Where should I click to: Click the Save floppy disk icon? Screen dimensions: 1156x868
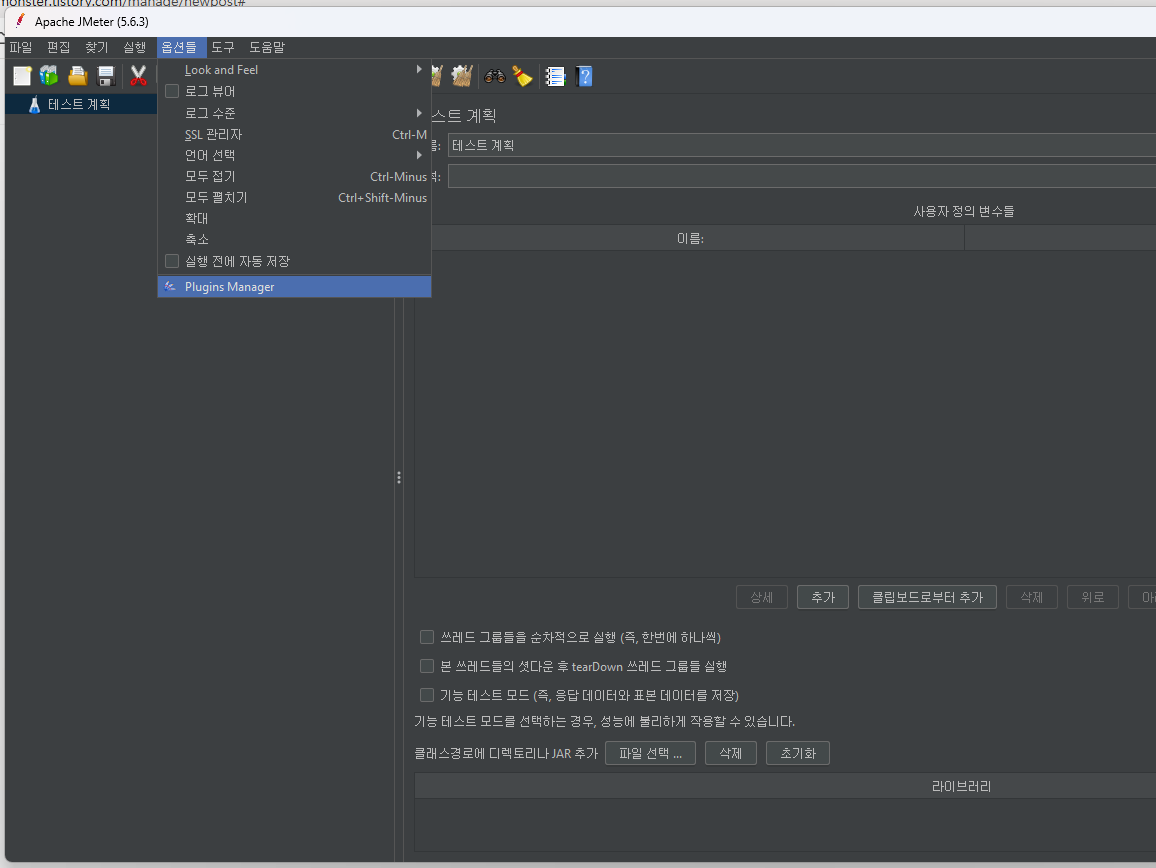106,76
